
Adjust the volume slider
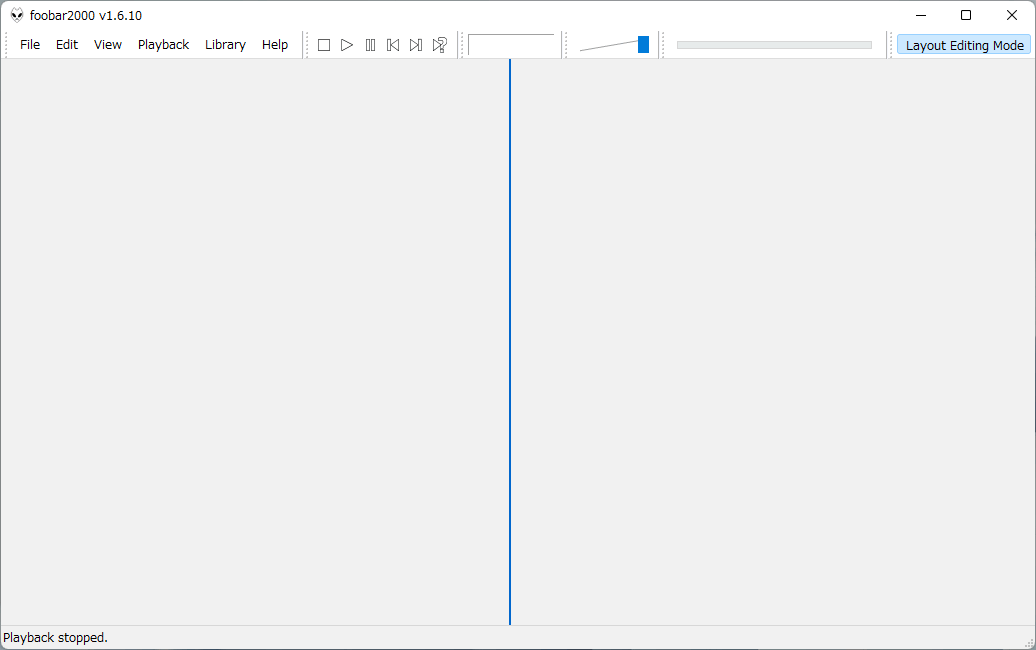pyautogui.click(x=643, y=44)
